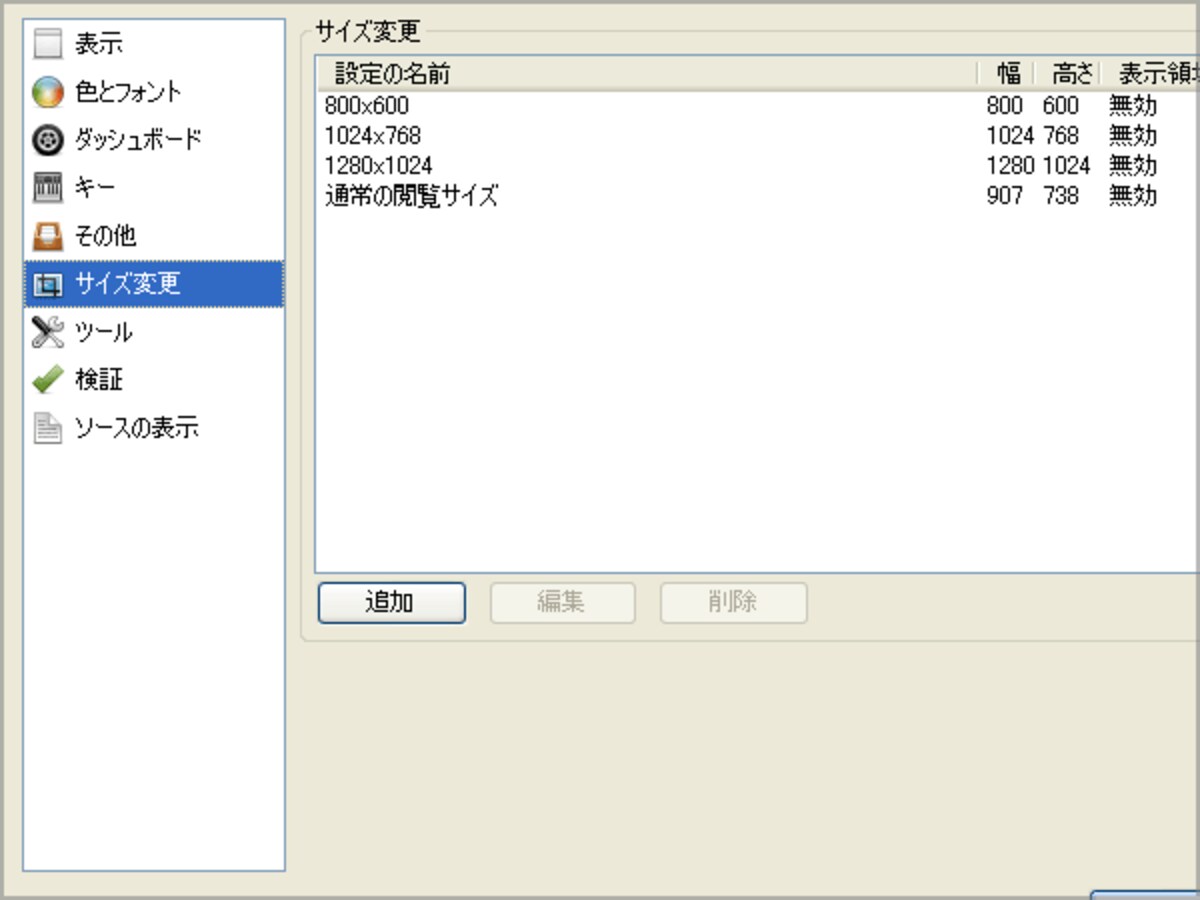The width and height of the screenshot is (1200, 900).
Task: Click the disabled 削除 button
Action: click(733, 603)
